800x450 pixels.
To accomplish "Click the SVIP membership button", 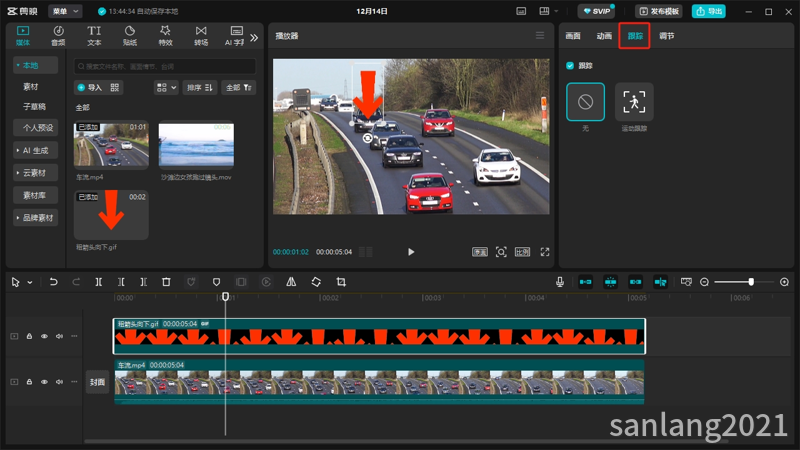I will [596, 11].
